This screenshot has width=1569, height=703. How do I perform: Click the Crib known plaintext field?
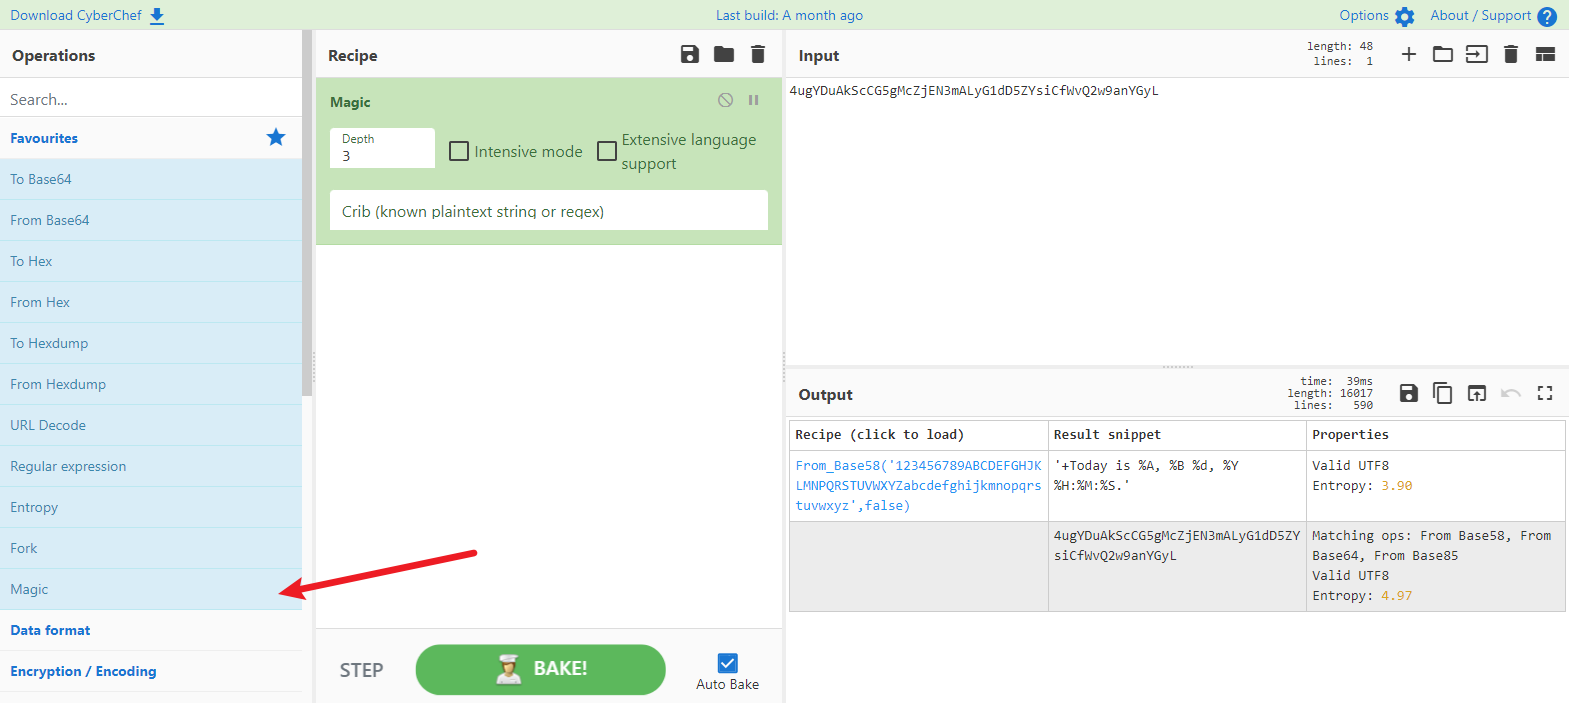[549, 211]
